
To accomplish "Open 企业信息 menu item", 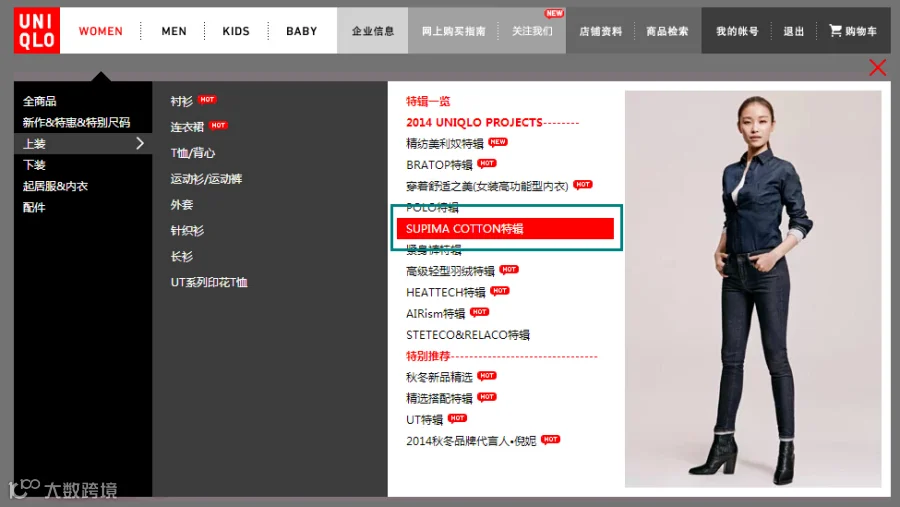I will 373,31.
